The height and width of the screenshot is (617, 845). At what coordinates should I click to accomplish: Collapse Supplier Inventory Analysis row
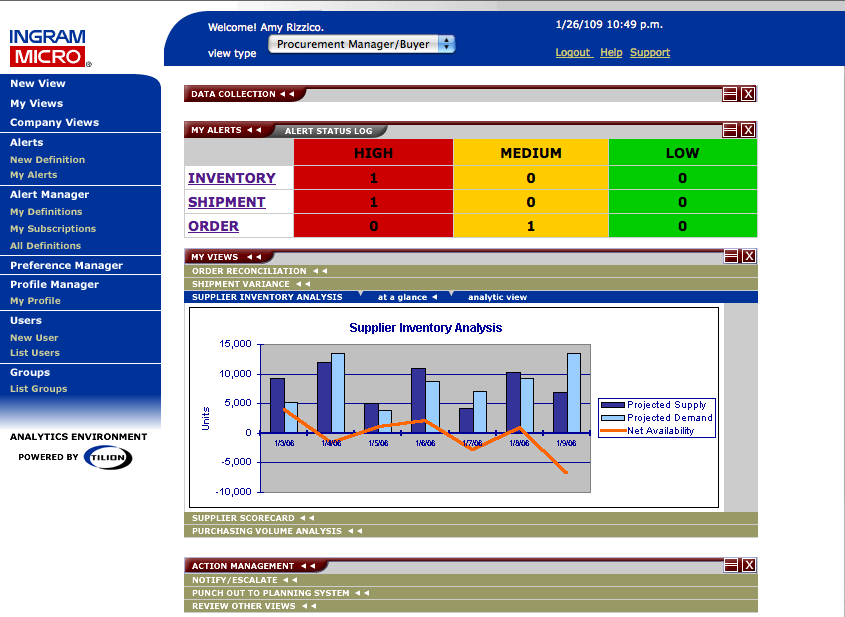coord(267,297)
